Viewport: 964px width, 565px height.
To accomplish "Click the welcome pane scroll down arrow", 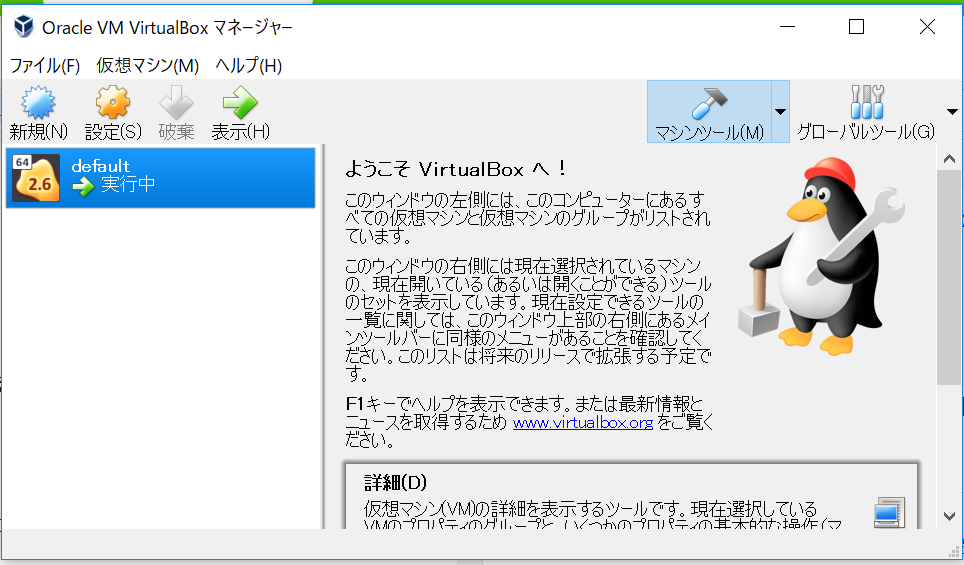I will coord(949,516).
